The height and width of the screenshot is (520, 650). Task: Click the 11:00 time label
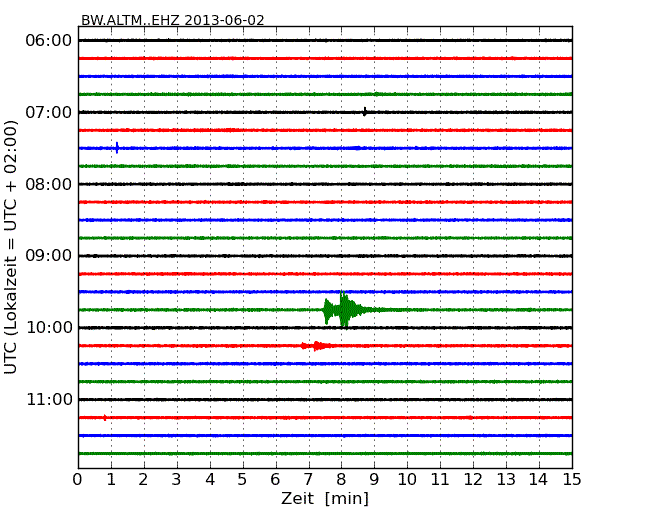click(x=49, y=399)
